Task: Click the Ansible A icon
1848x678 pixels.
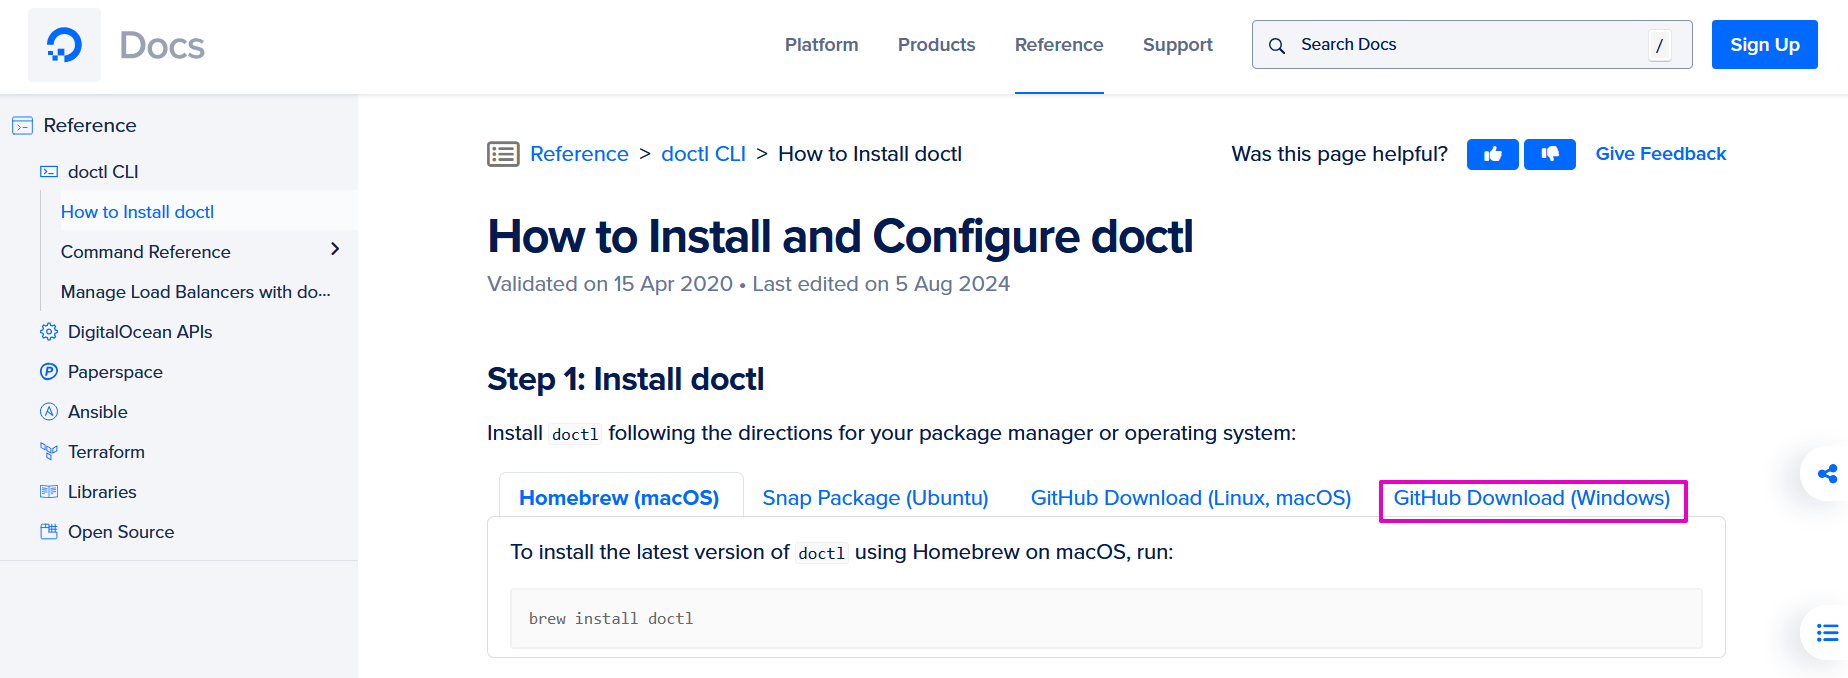Action: click(49, 412)
